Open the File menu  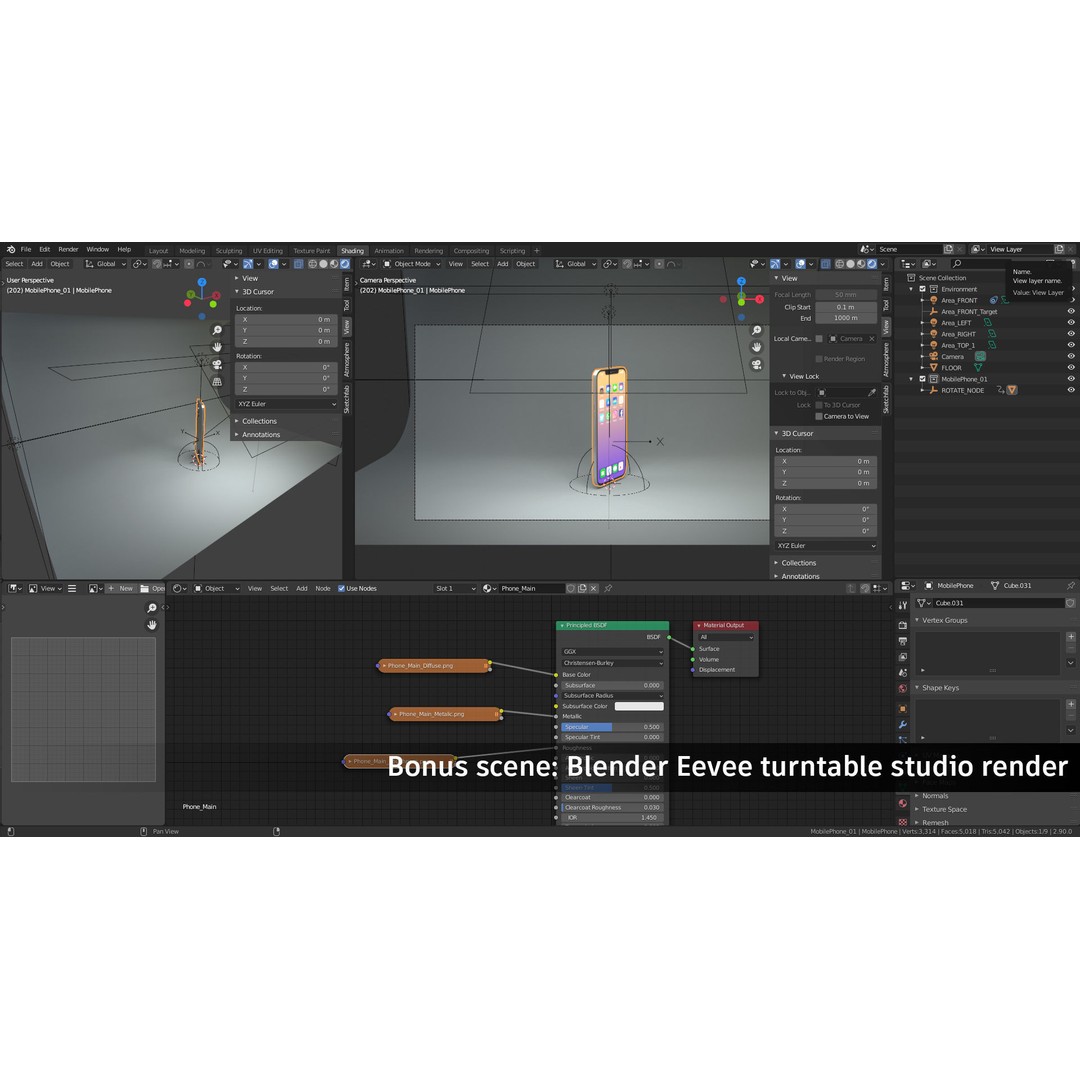pyautogui.click(x=25, y=249)
